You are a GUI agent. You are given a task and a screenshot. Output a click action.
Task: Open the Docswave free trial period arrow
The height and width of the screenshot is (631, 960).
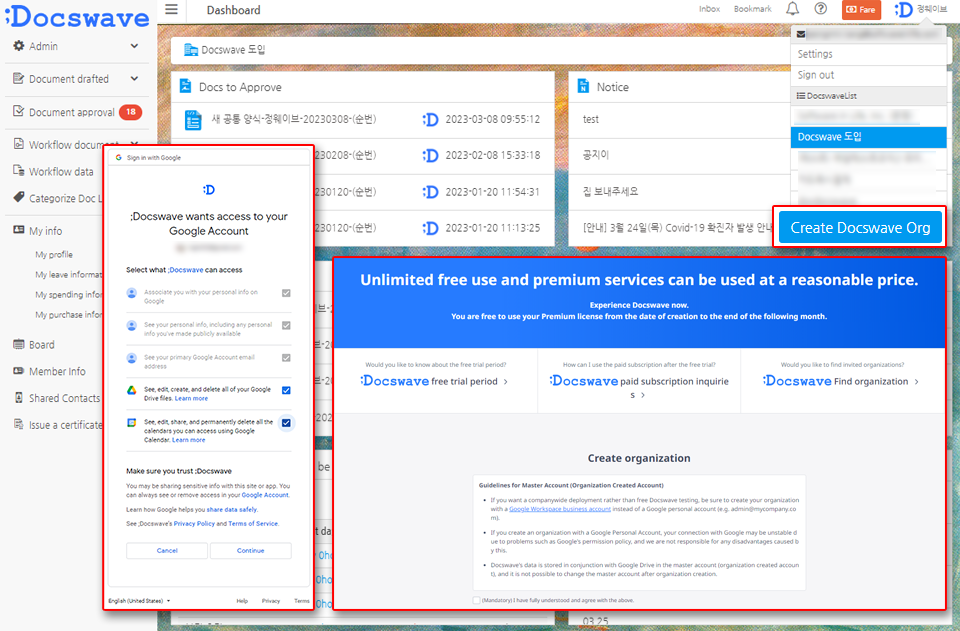[x=506, y=381]
